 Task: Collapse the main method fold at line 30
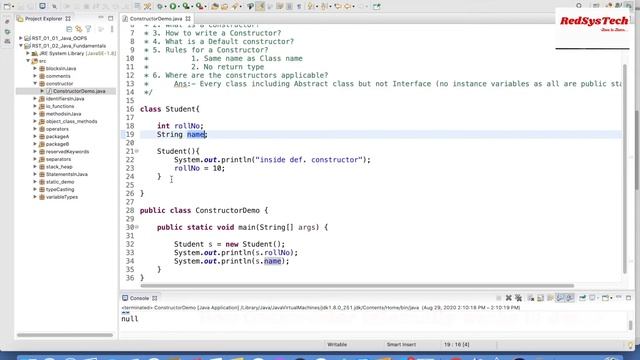137,227
